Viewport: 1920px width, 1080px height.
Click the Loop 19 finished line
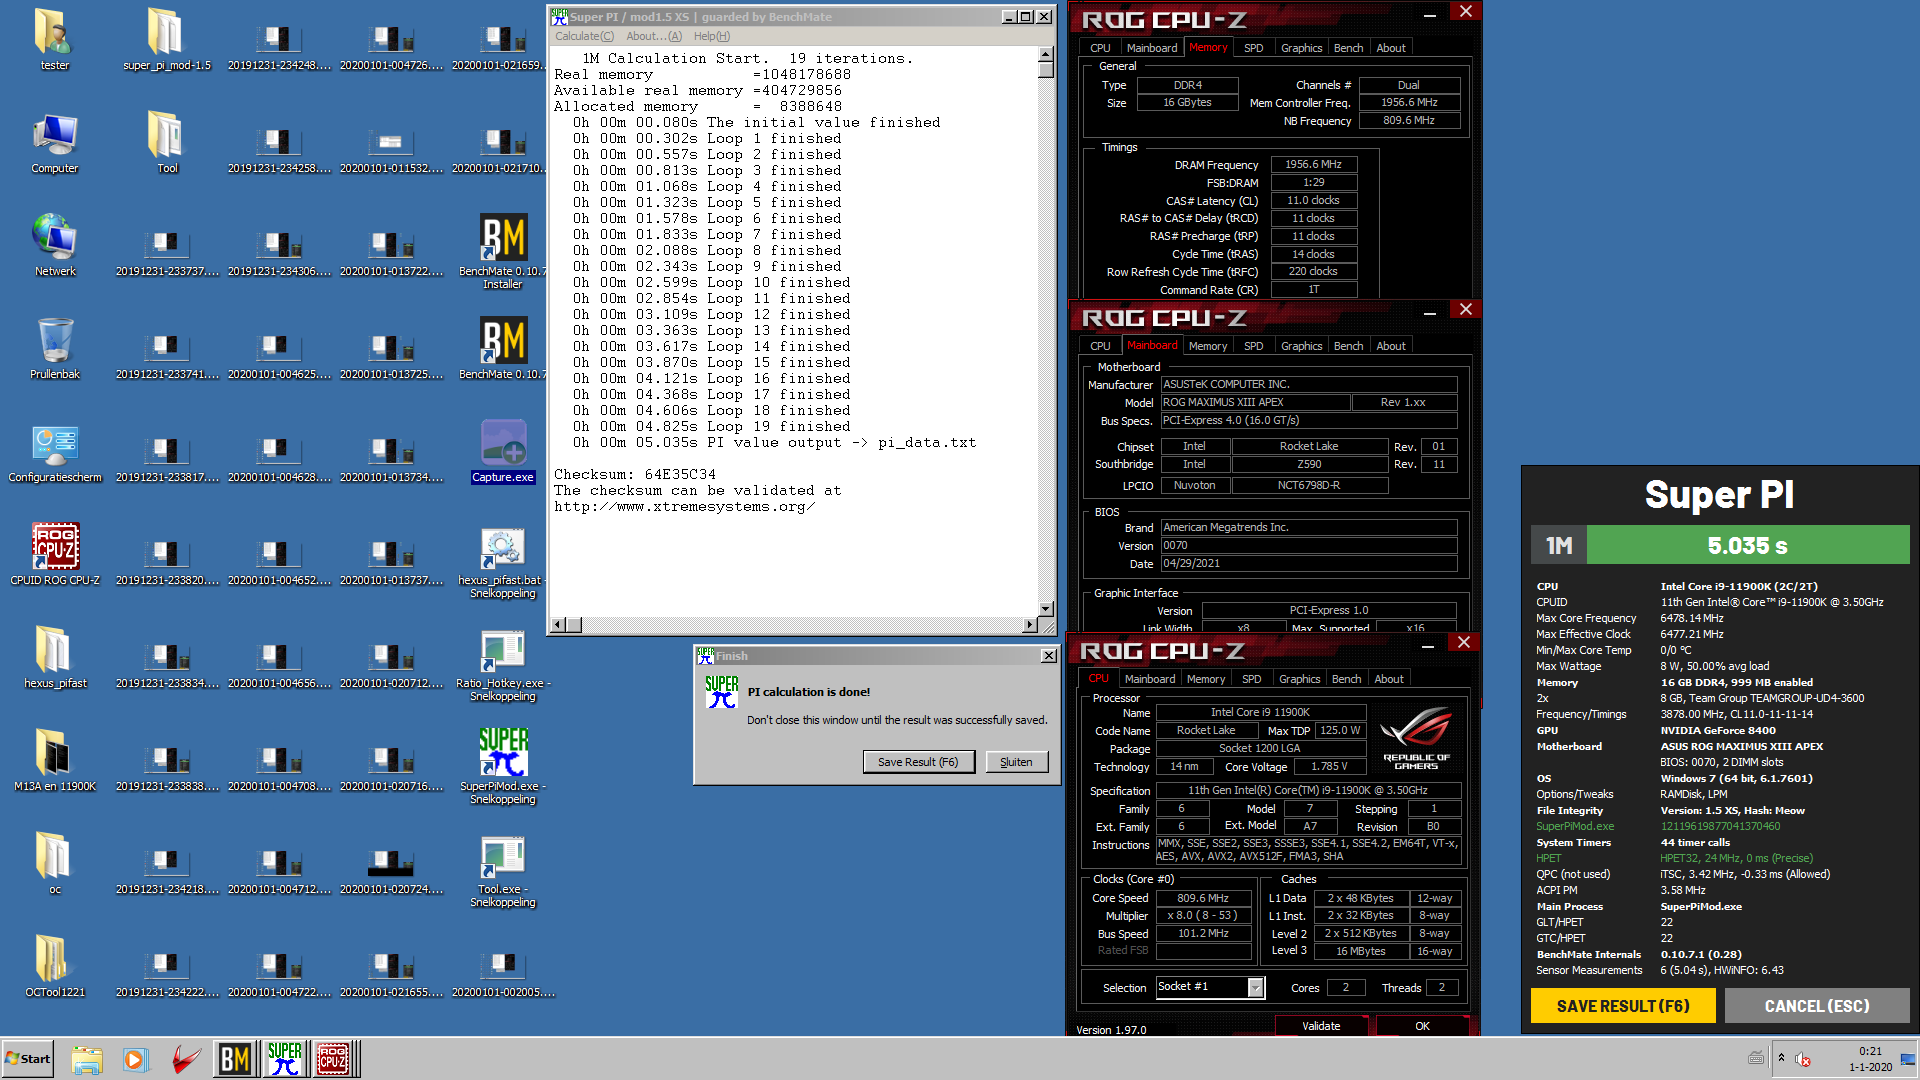[711, 427]
